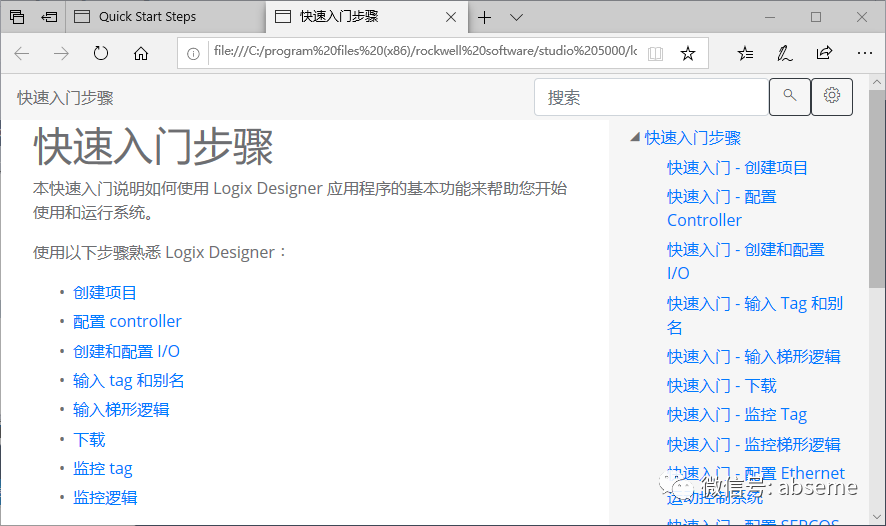Click the address bar URL

pyautogui.click(x=425, y=51)
